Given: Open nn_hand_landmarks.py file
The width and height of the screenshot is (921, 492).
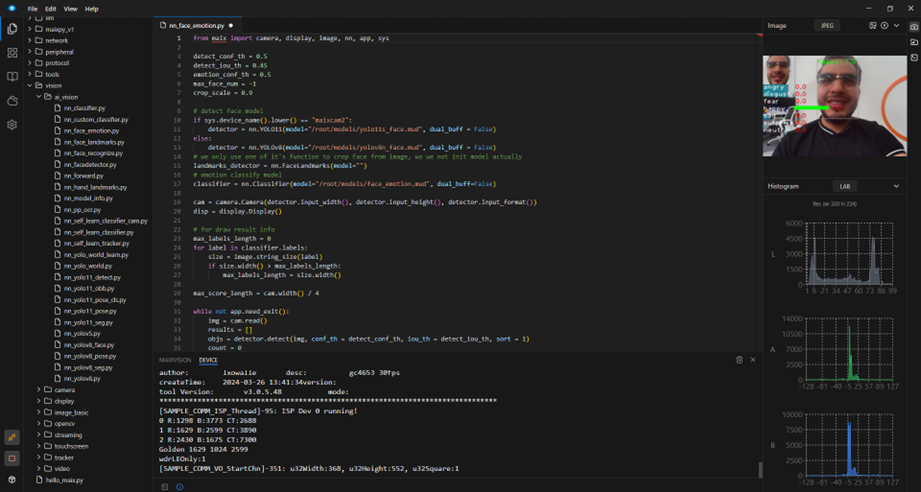Looking at the screenshot, I should click(x=95, y=187).
